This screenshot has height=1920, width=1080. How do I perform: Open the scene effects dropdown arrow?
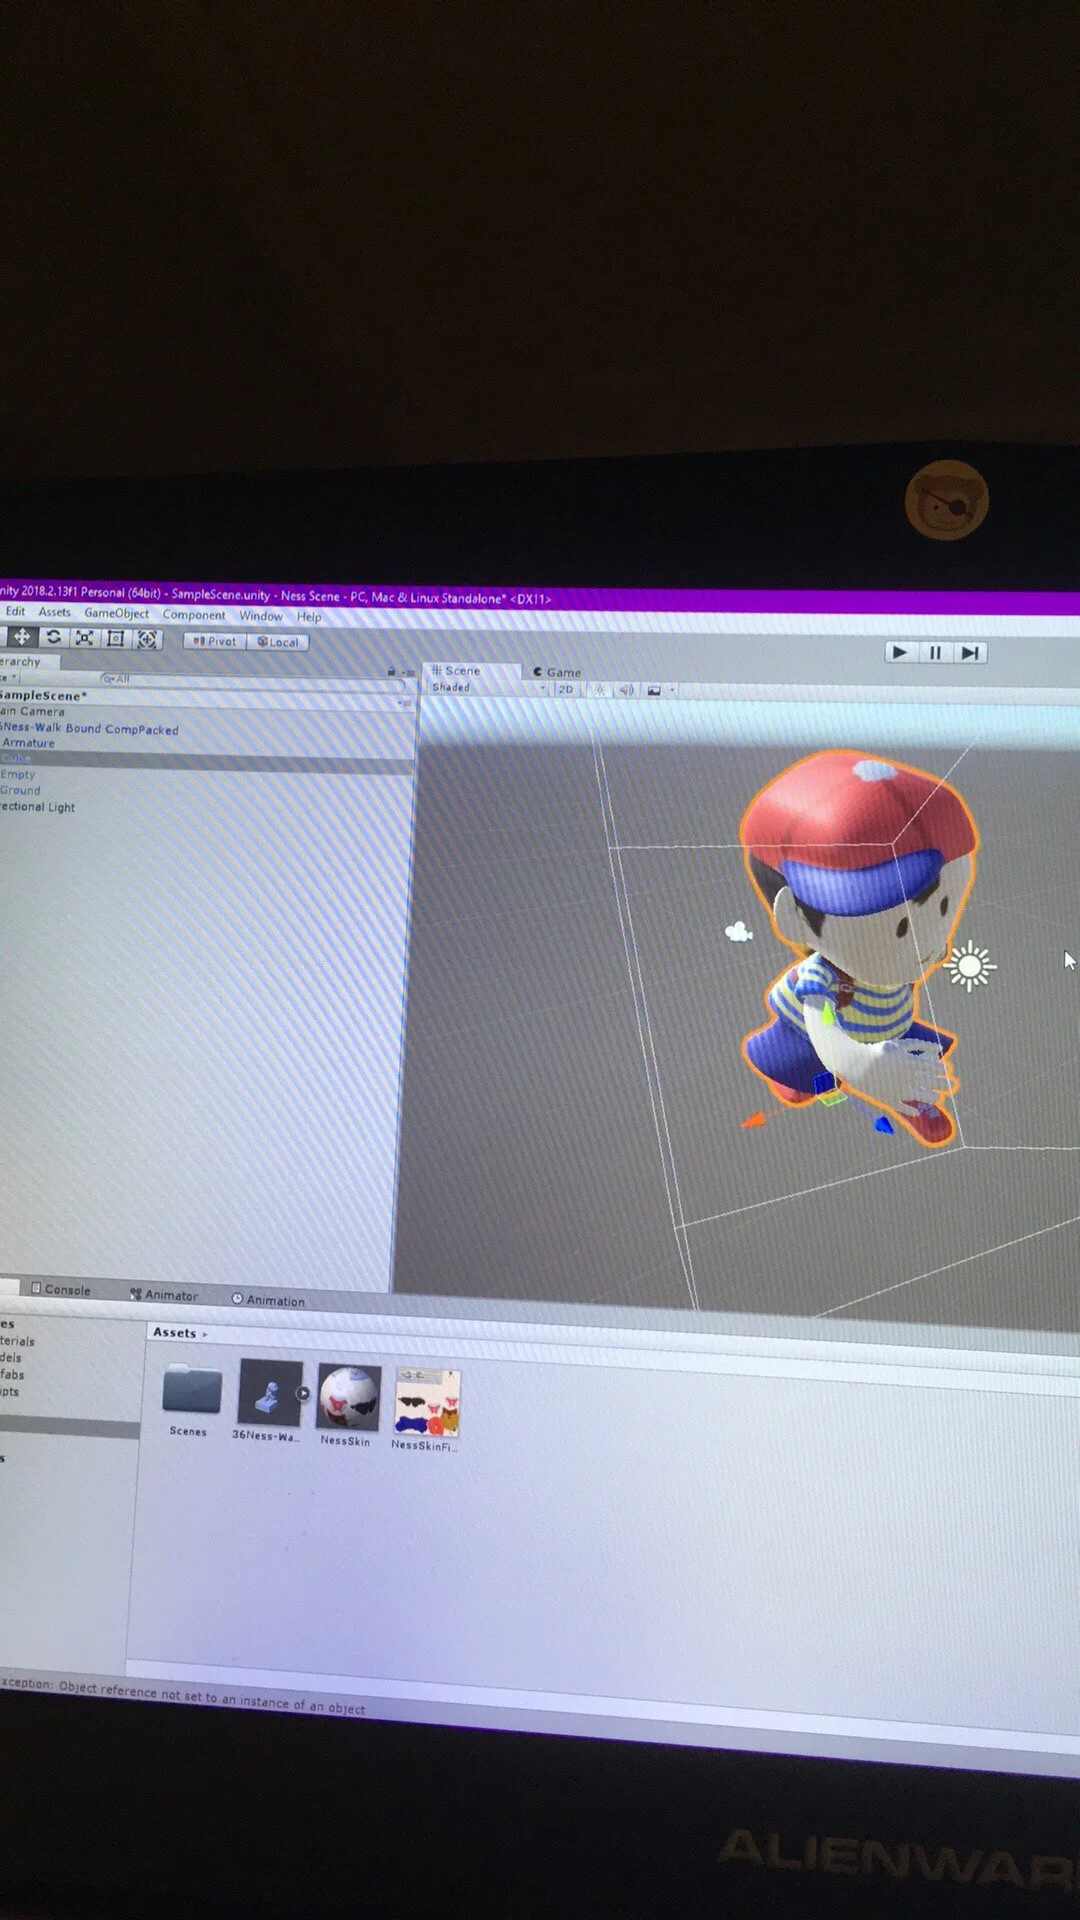672,690
